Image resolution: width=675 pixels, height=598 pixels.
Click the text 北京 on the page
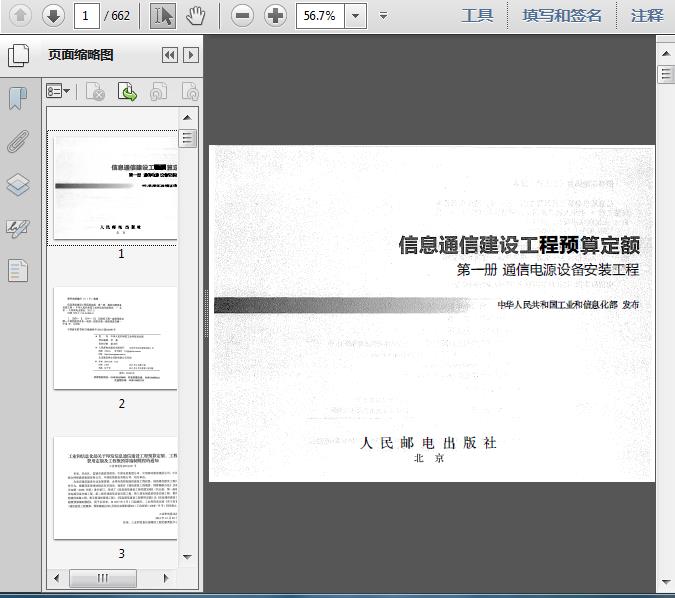[x=429, y=459]
